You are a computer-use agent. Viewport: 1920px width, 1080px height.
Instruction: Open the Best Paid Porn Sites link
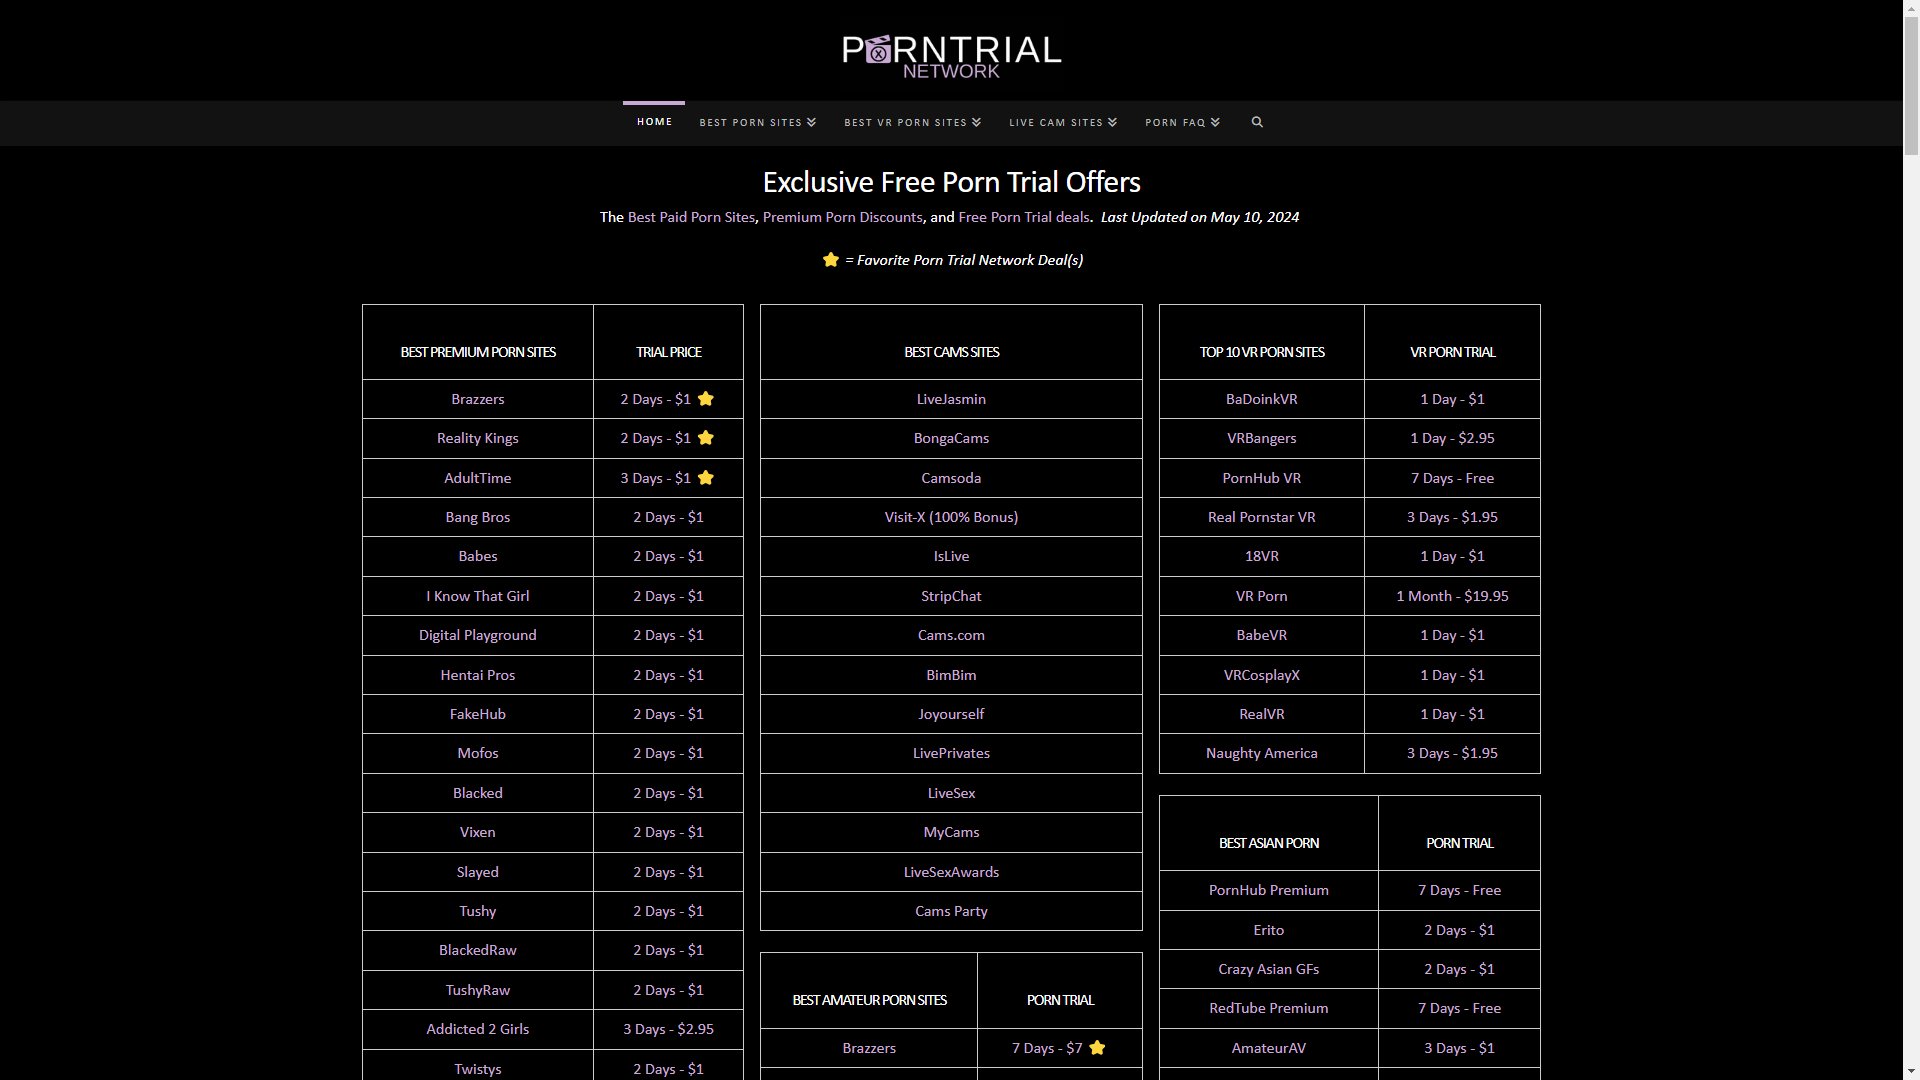pyautogui.click(x=691, y=217)
